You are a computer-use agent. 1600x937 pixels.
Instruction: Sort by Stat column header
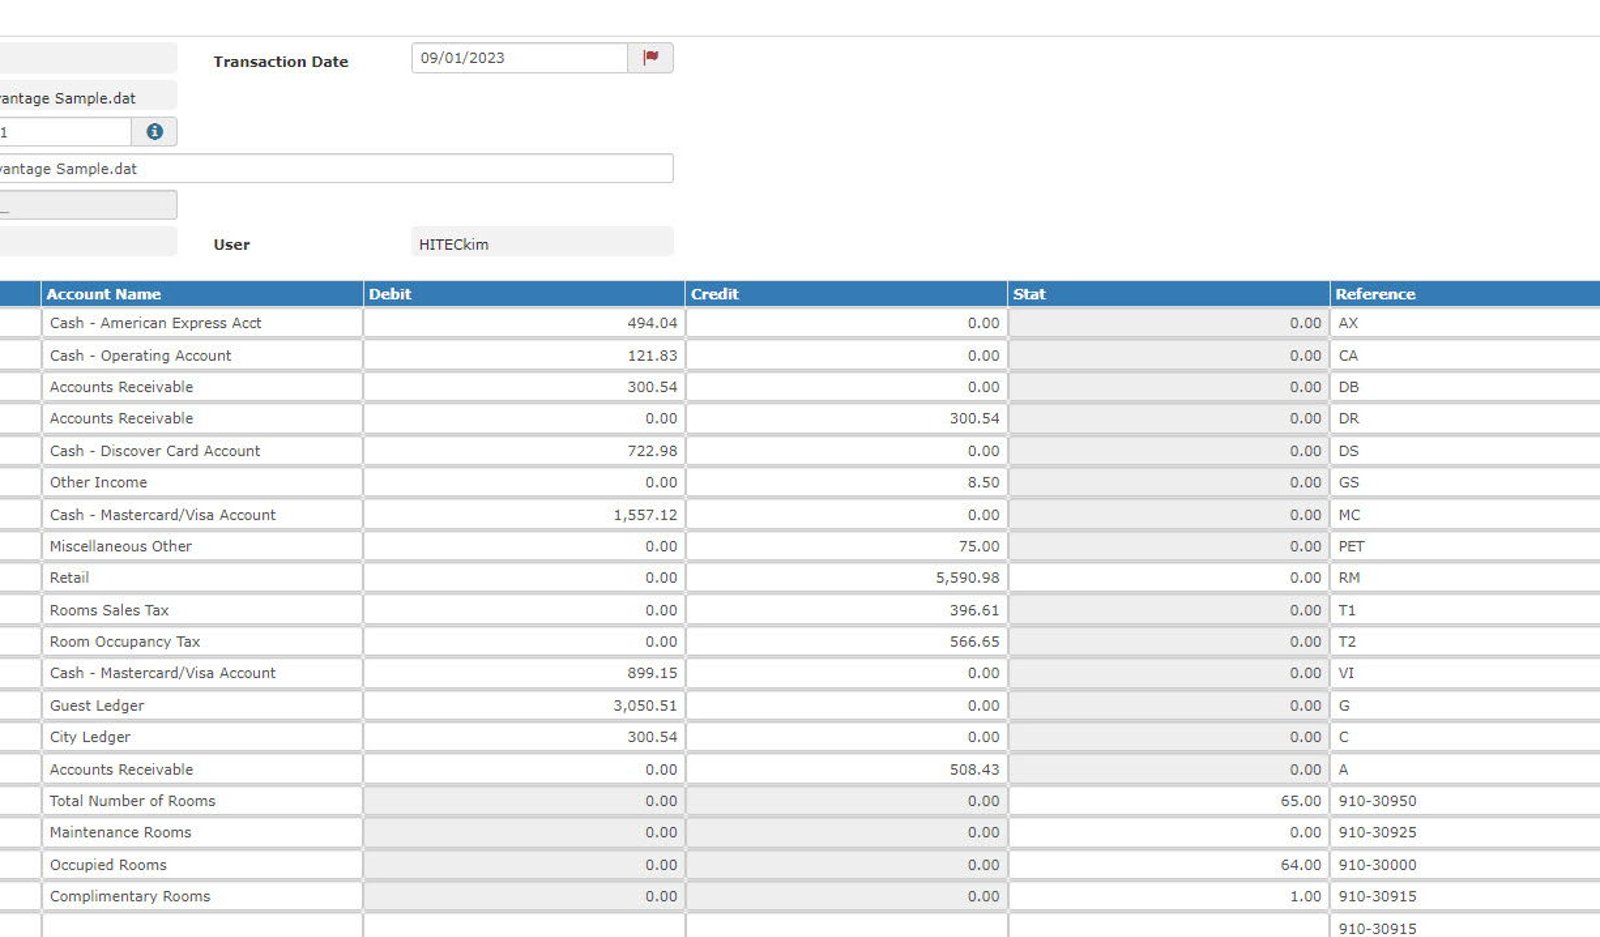pos(1168,294)
